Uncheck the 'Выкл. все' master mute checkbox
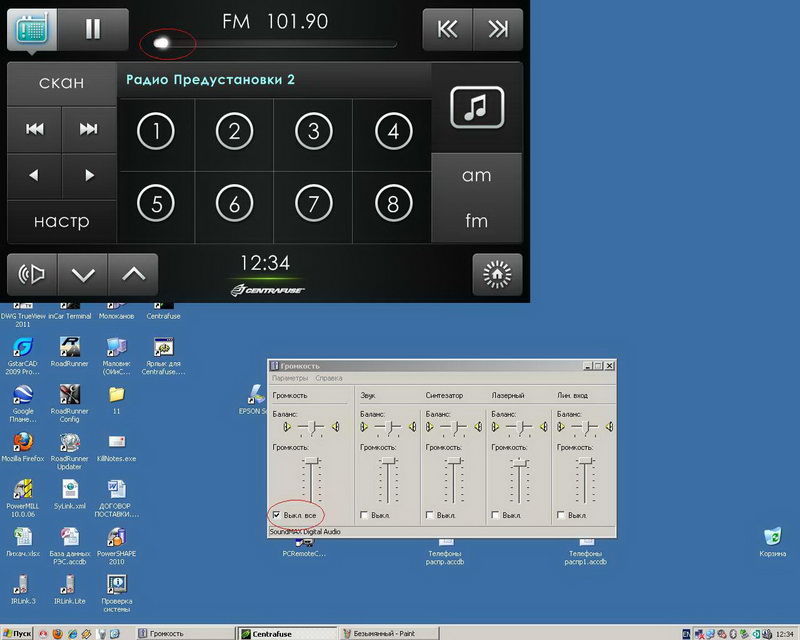 (277, 515)
